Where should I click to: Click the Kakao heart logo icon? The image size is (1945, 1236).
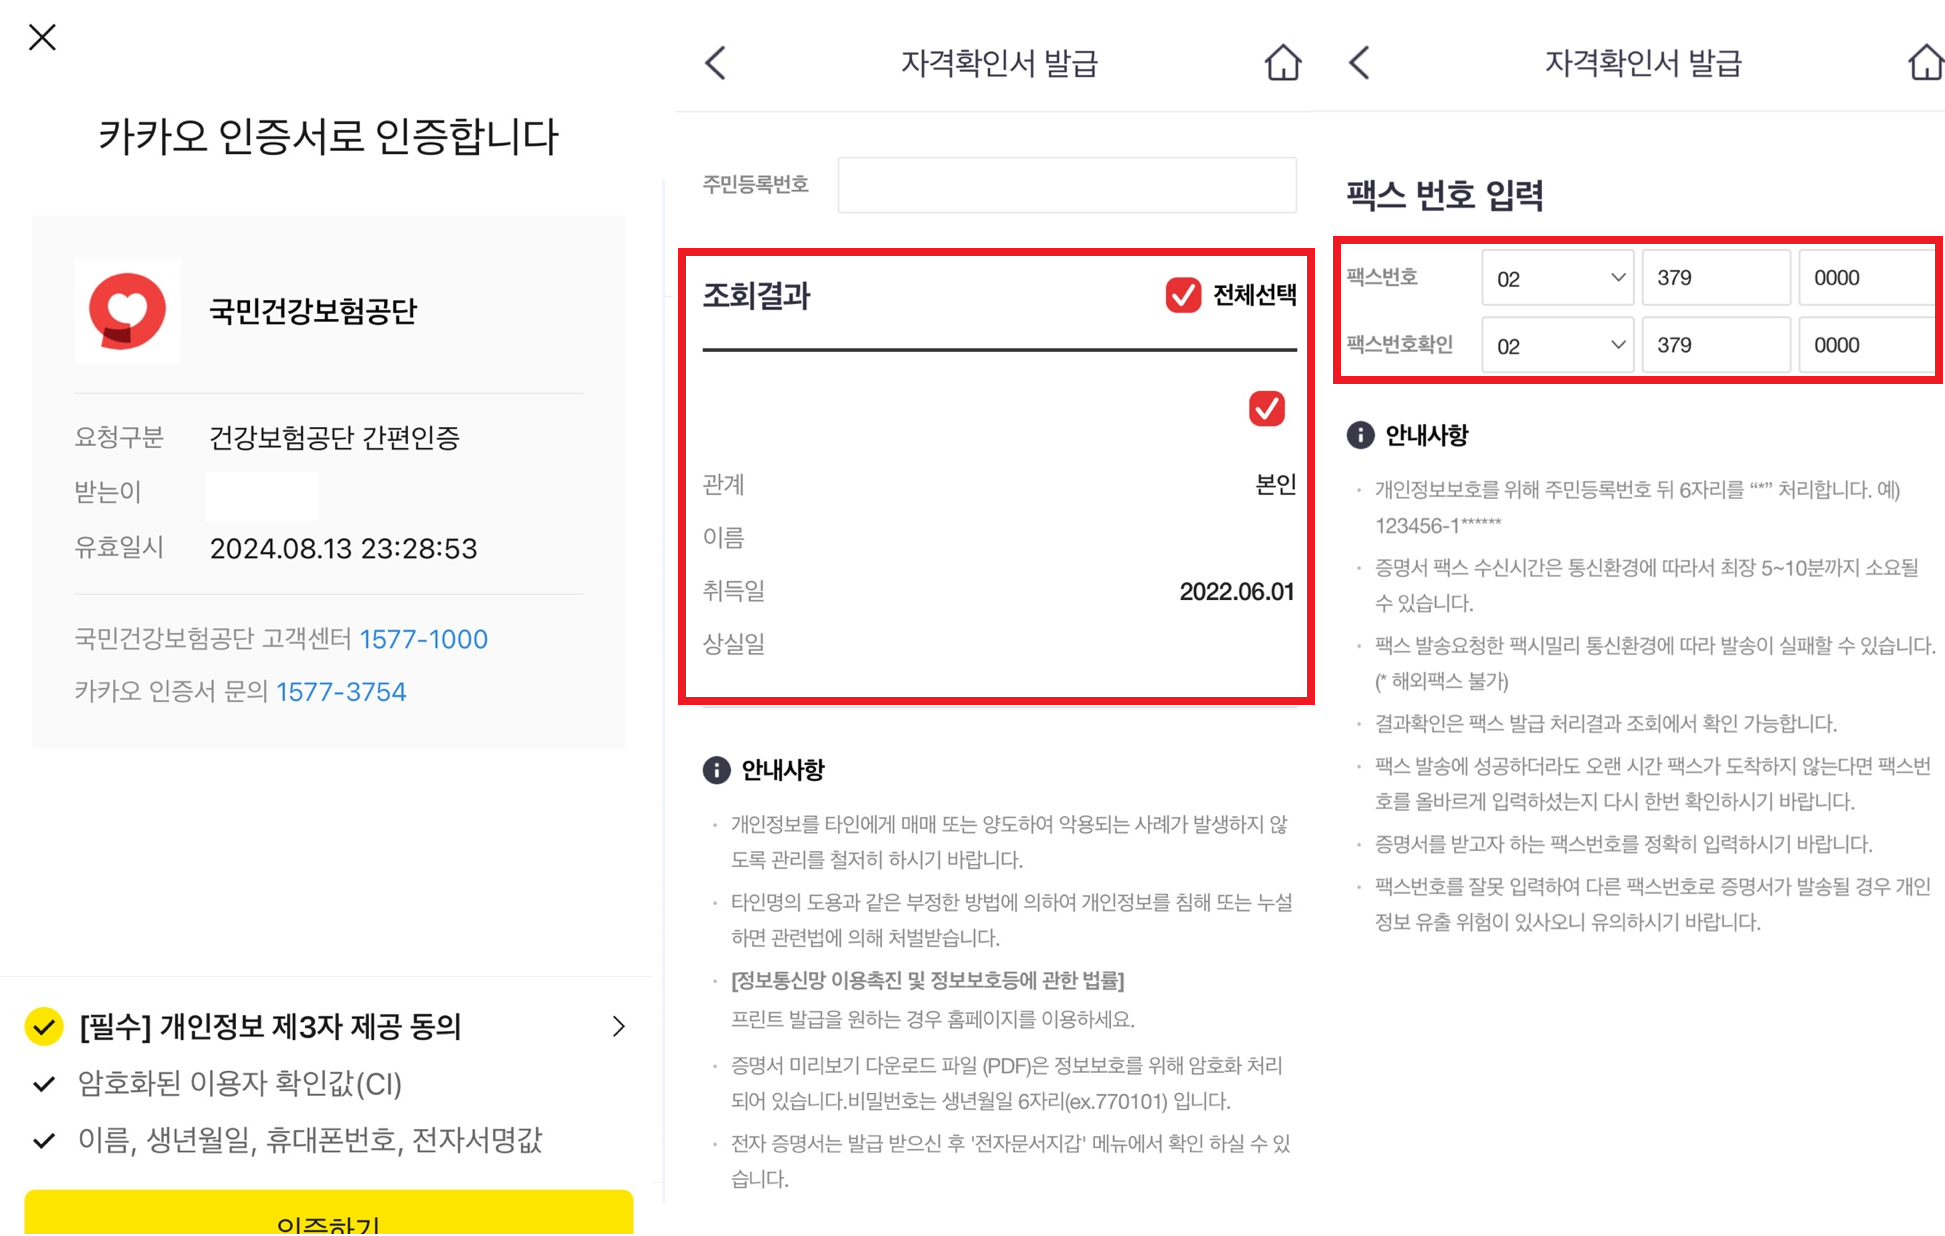(127, 311)
